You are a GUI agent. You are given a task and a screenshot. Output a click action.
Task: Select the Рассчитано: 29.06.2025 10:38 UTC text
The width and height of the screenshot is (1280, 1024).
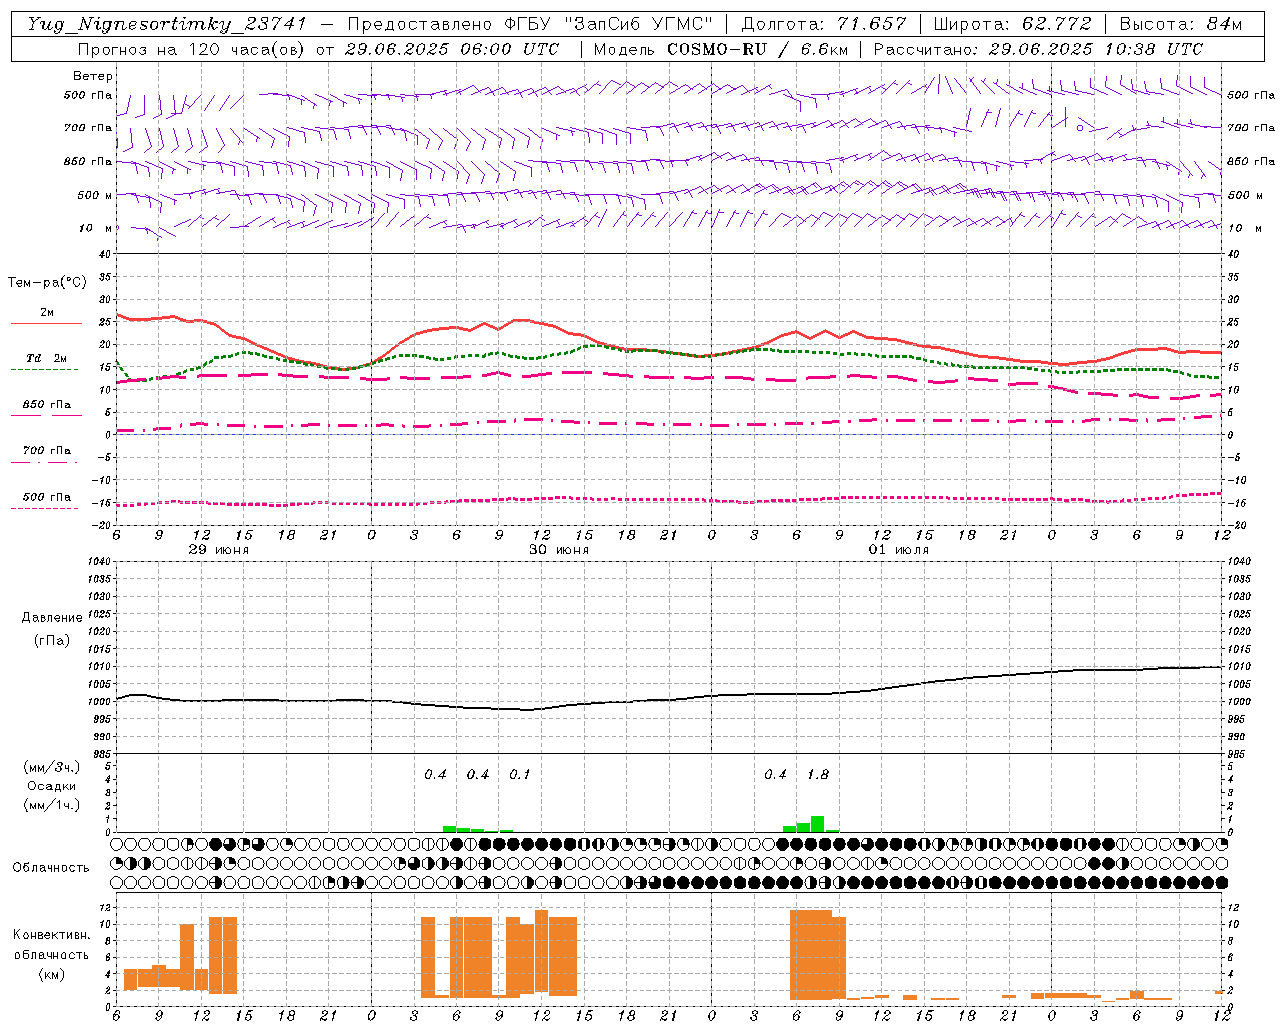[1038, 49]
